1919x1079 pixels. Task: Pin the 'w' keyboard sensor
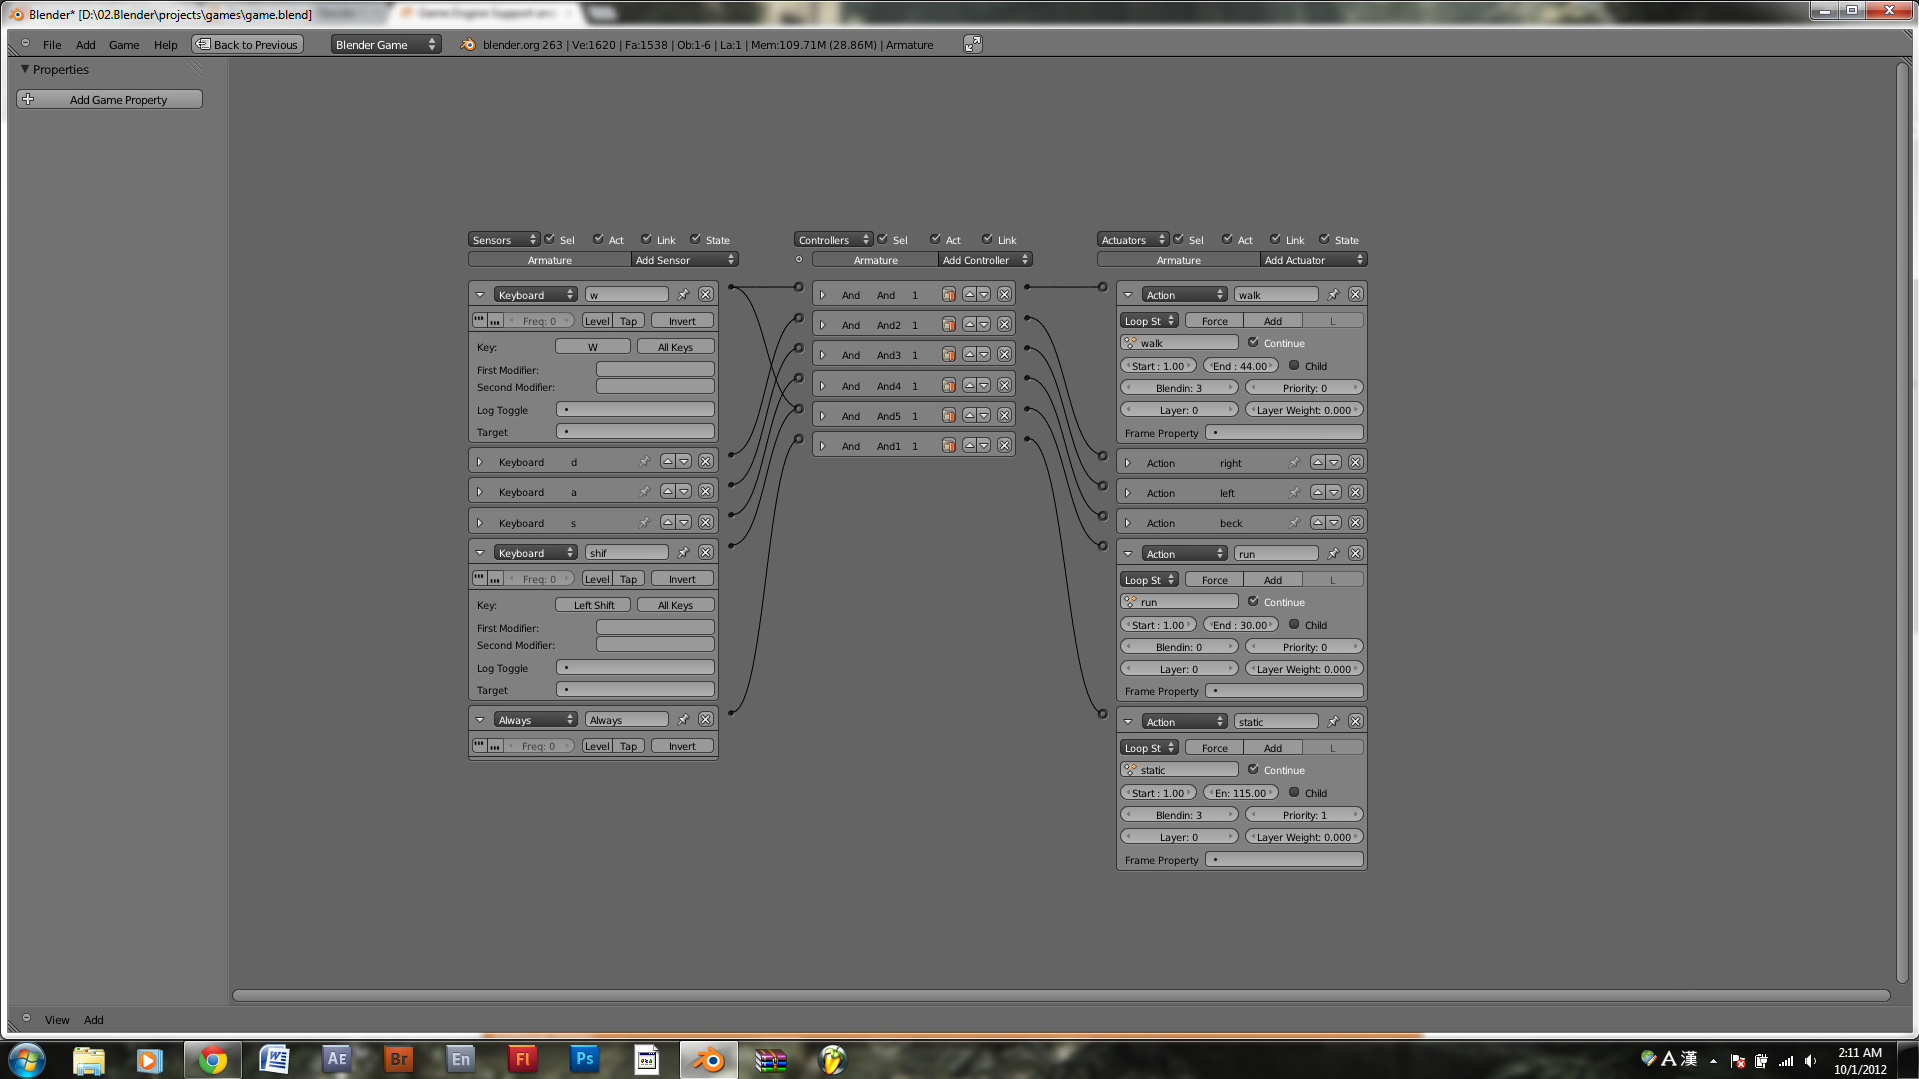coord(683,294)
